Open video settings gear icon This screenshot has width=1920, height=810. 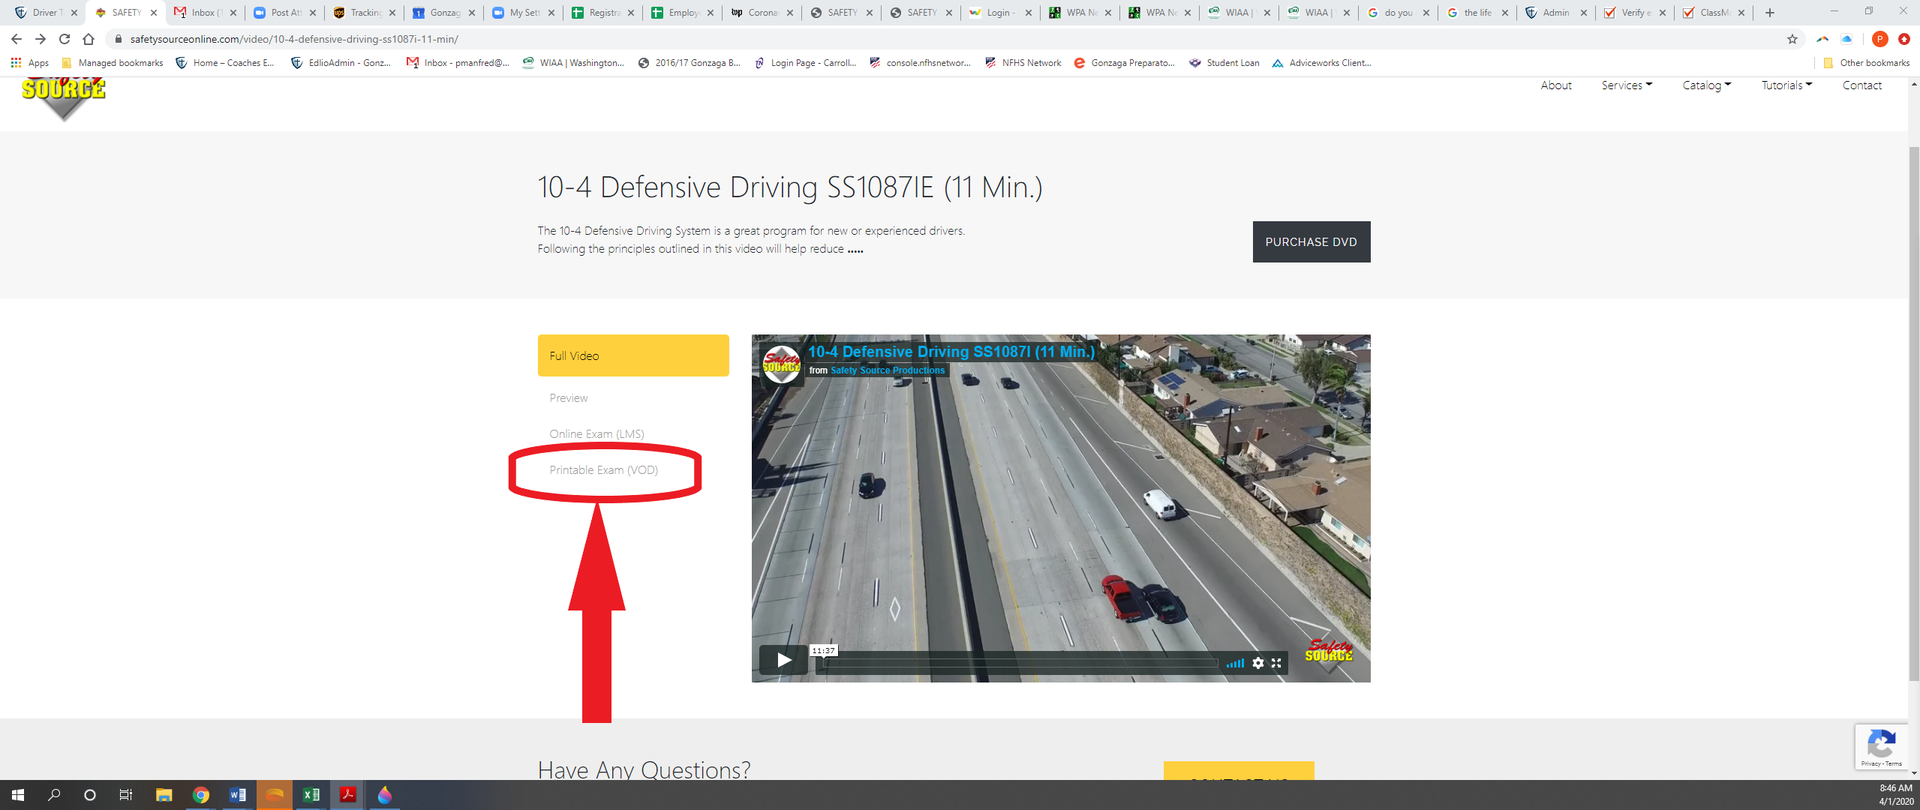(x=1258, y=663)
